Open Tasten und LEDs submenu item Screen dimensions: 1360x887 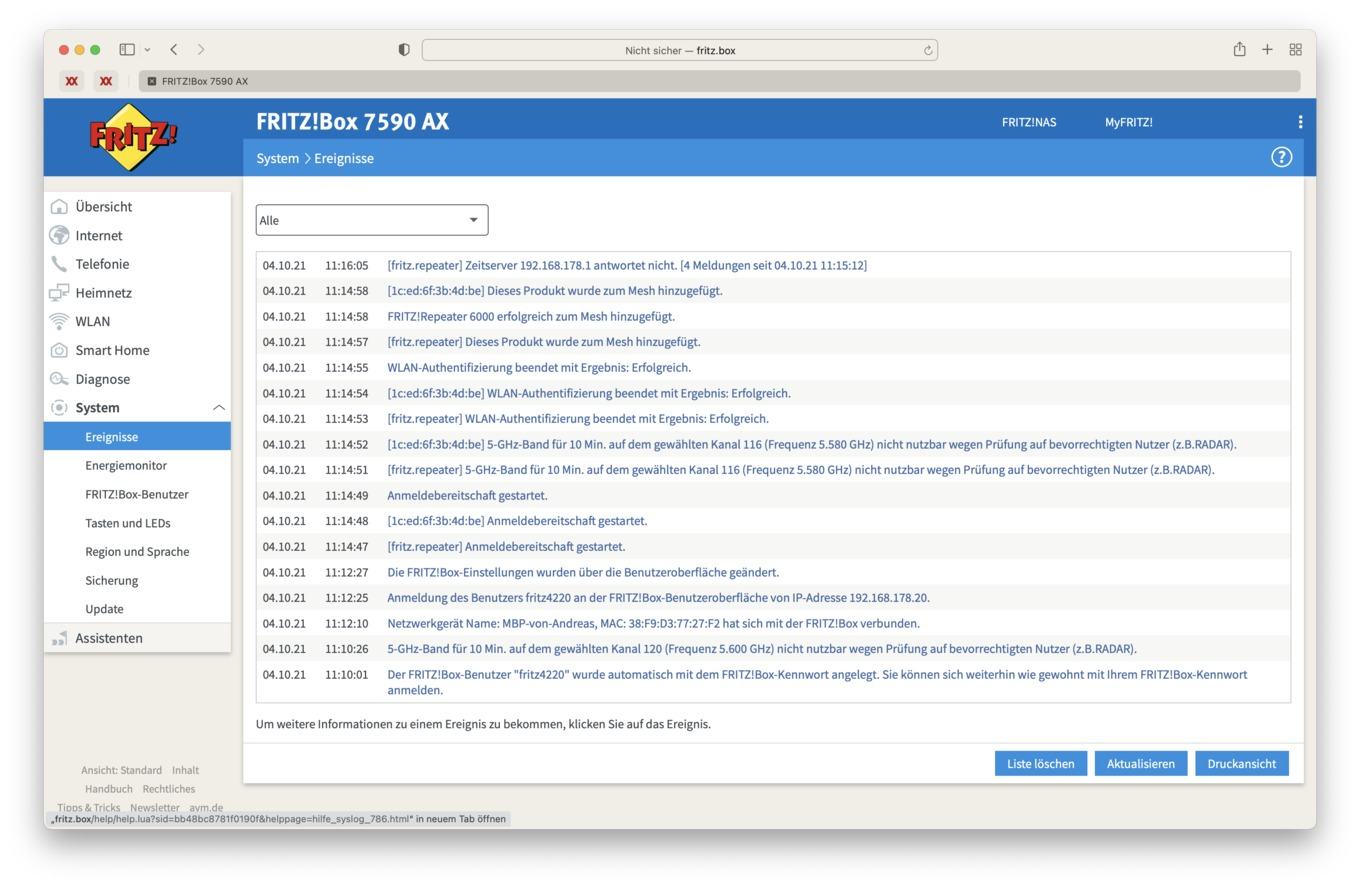point(128,523)
